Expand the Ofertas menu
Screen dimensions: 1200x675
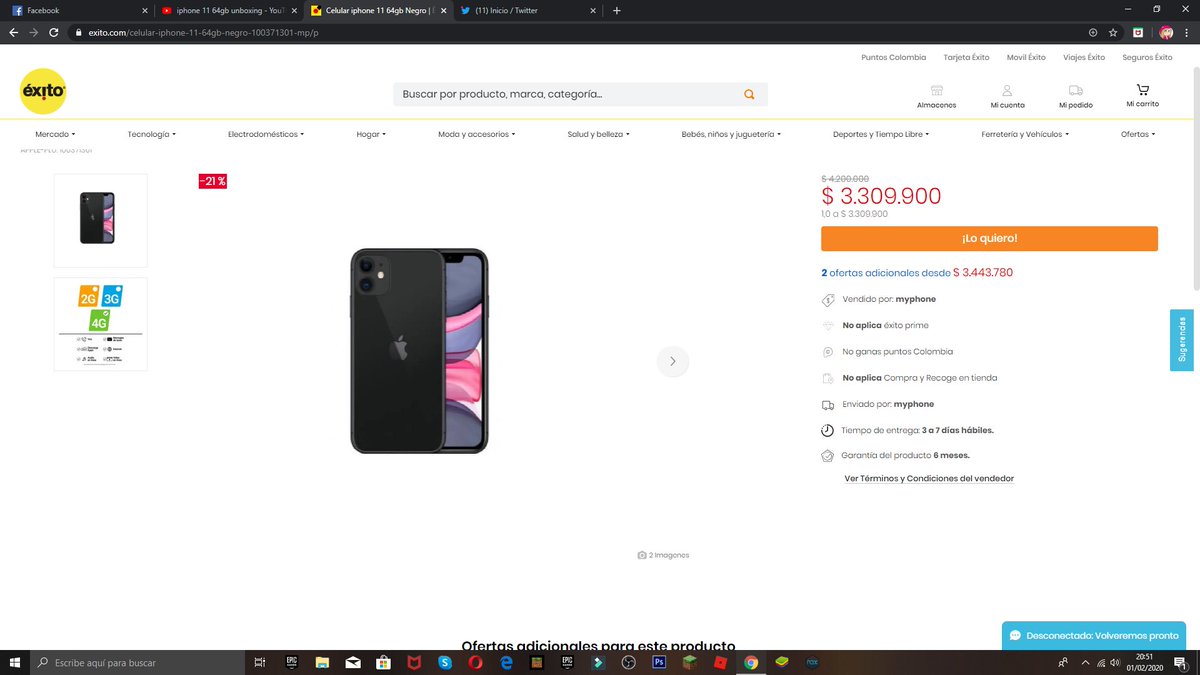pos(1138,134)
